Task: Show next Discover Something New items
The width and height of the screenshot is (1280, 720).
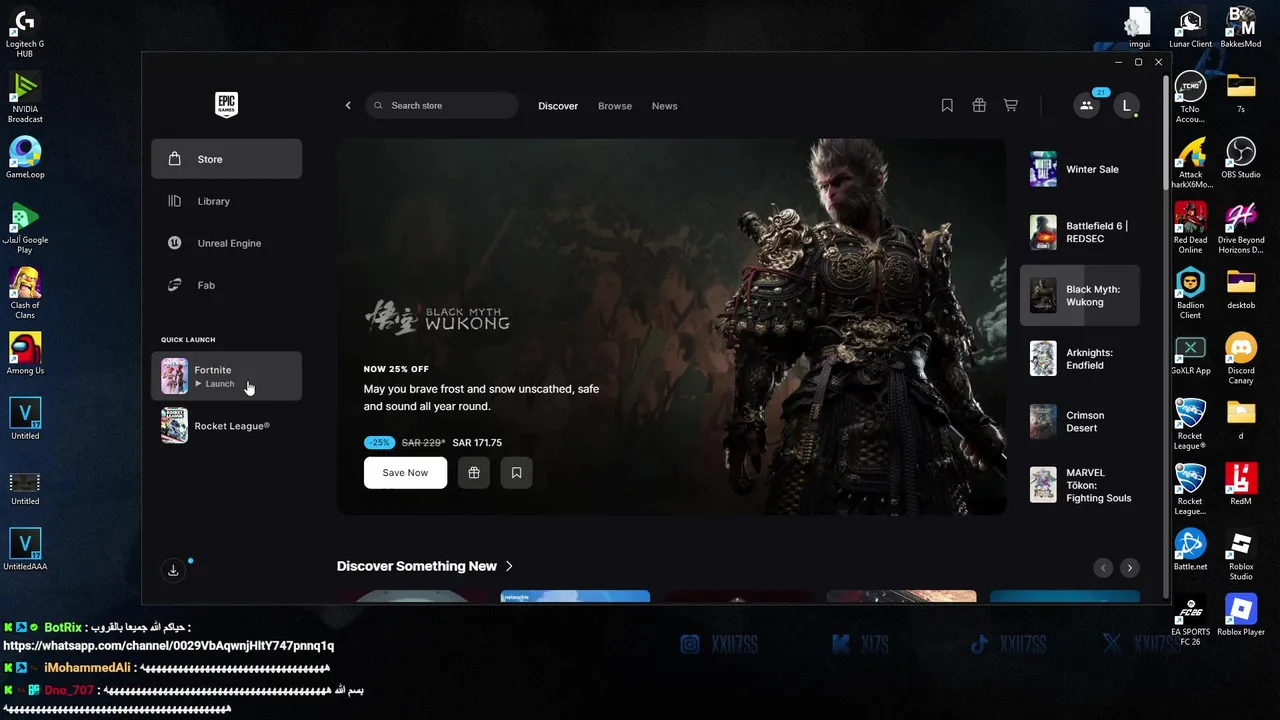Action: pyautogui.click(x=1129, y=568)
